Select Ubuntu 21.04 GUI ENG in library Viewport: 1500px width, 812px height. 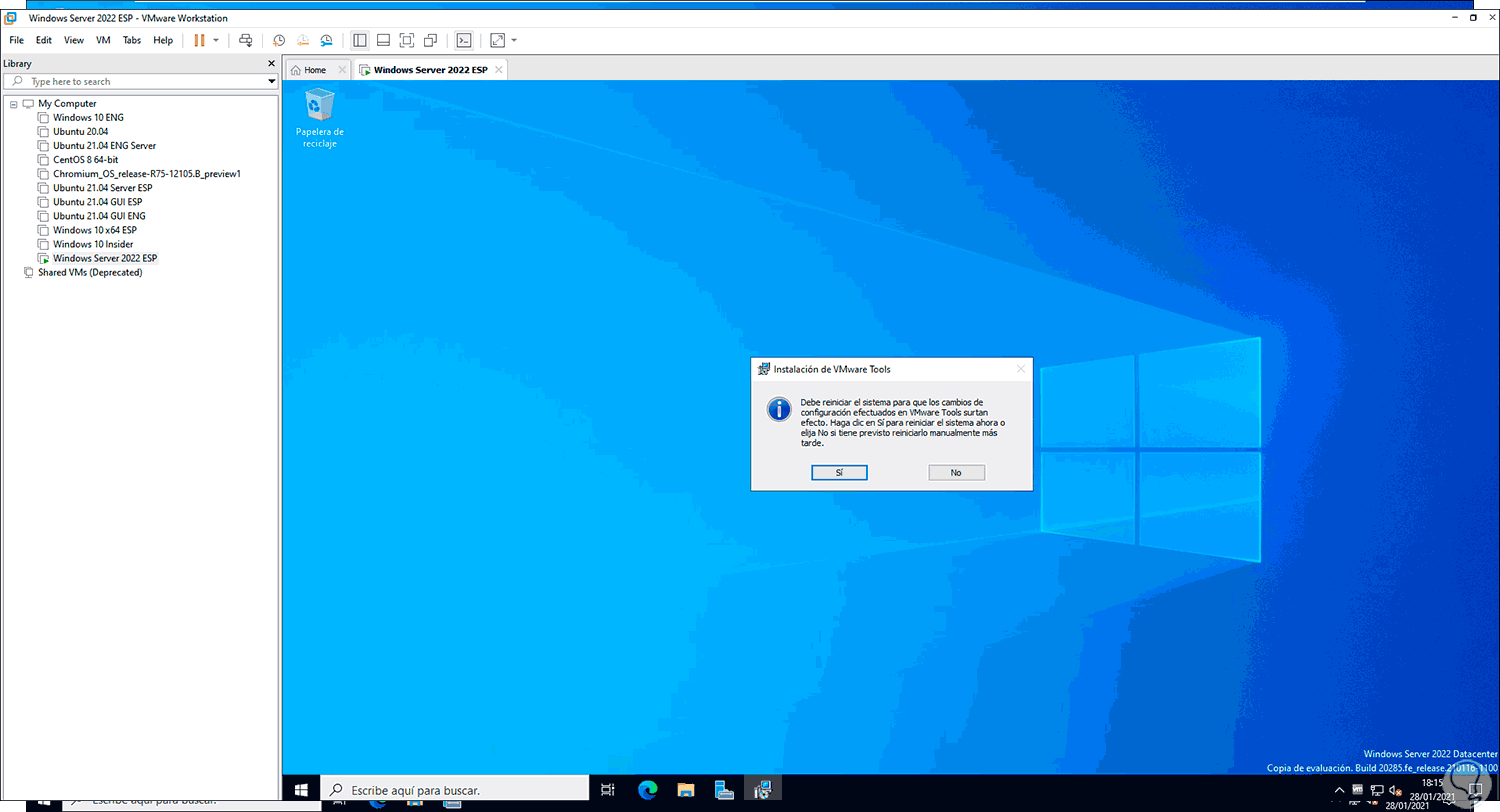(x=99, y=216)
